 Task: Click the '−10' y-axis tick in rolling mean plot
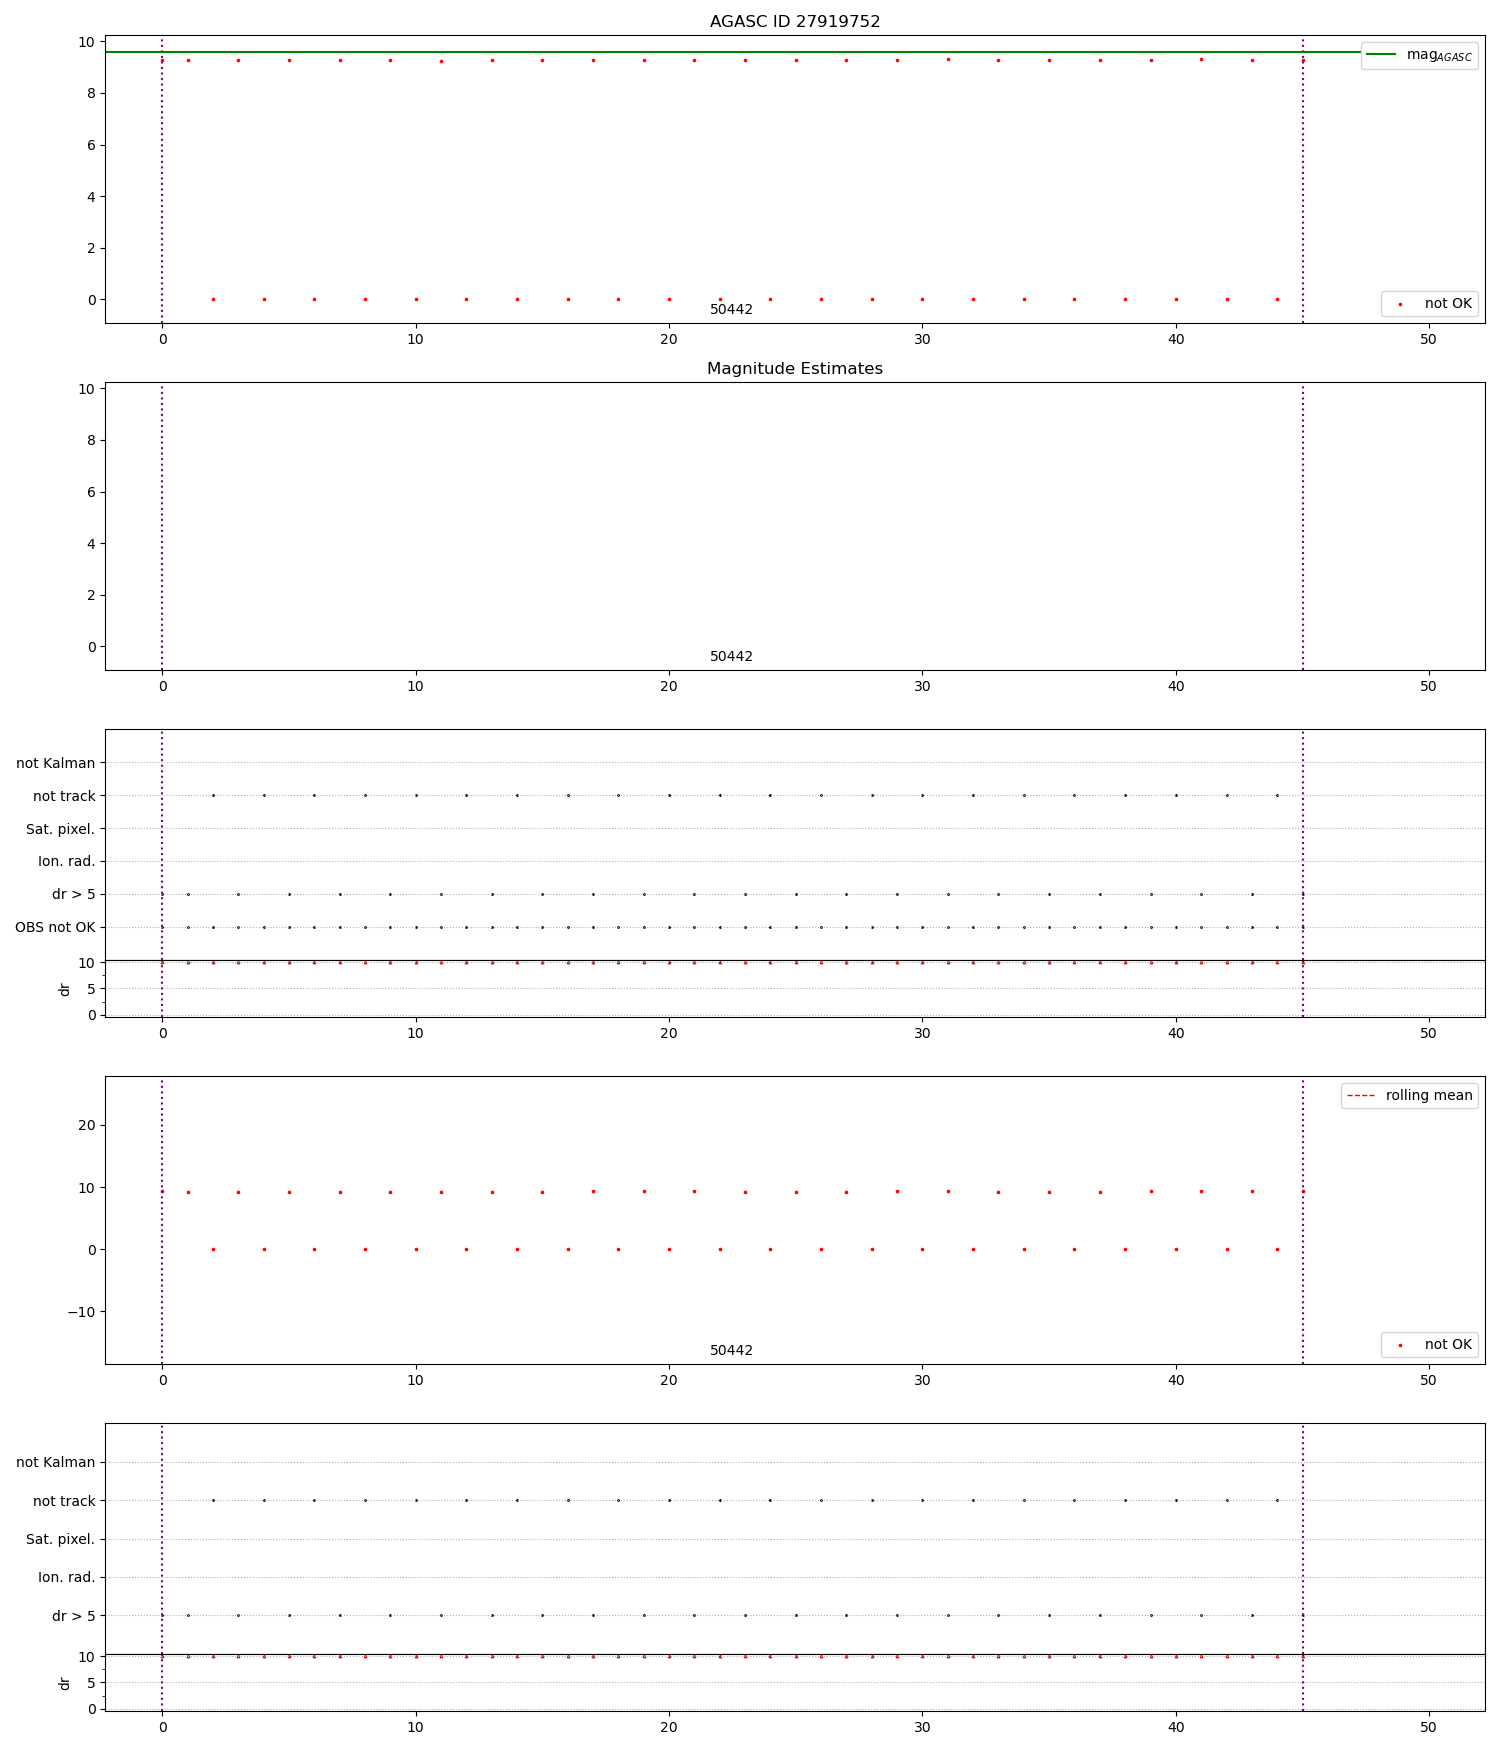(x=81, y=1312)
